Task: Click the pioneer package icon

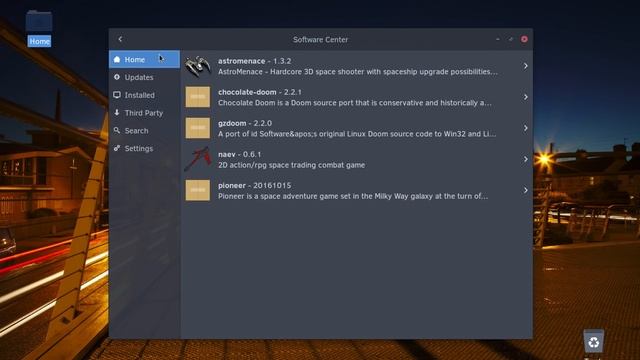Action: 198,190
